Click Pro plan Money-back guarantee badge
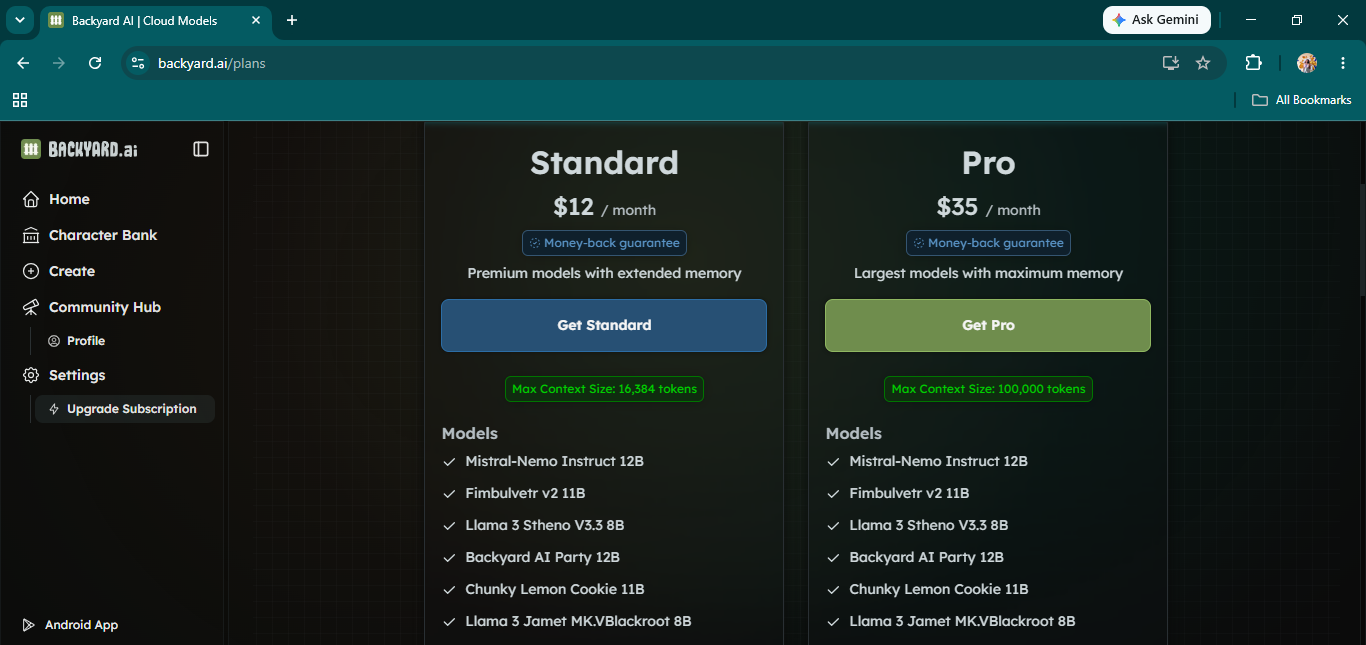The width and height of the screenshot is (1366, 645). click(988, 243)
